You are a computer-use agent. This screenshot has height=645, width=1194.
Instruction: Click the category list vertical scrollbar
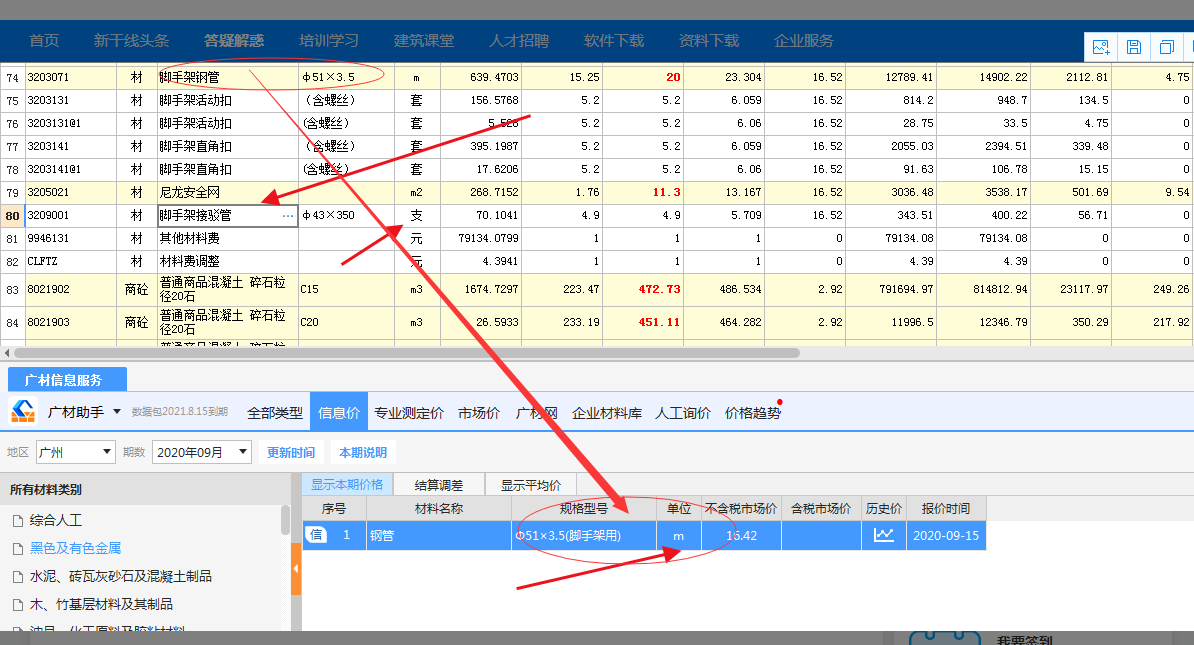tap(286, 520)
